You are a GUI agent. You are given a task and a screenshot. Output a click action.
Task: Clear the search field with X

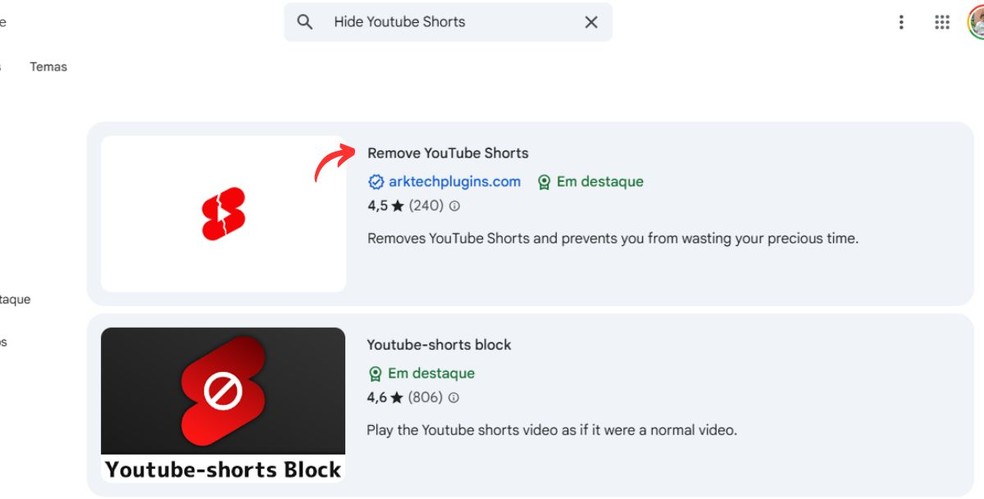(591, 22)
